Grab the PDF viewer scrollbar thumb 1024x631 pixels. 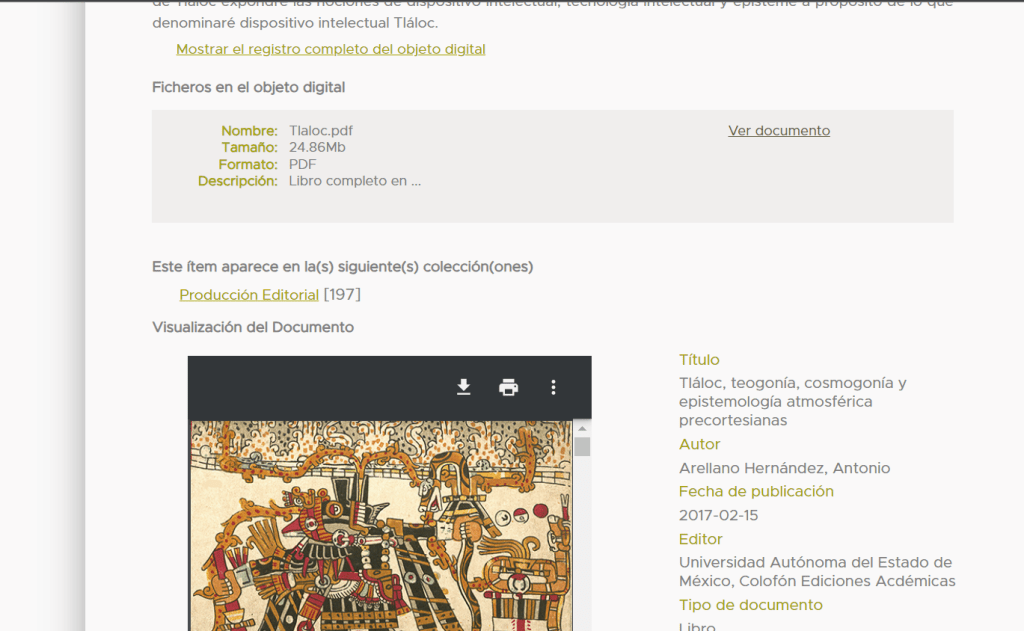pyautogui.click(x=582, y=446)
